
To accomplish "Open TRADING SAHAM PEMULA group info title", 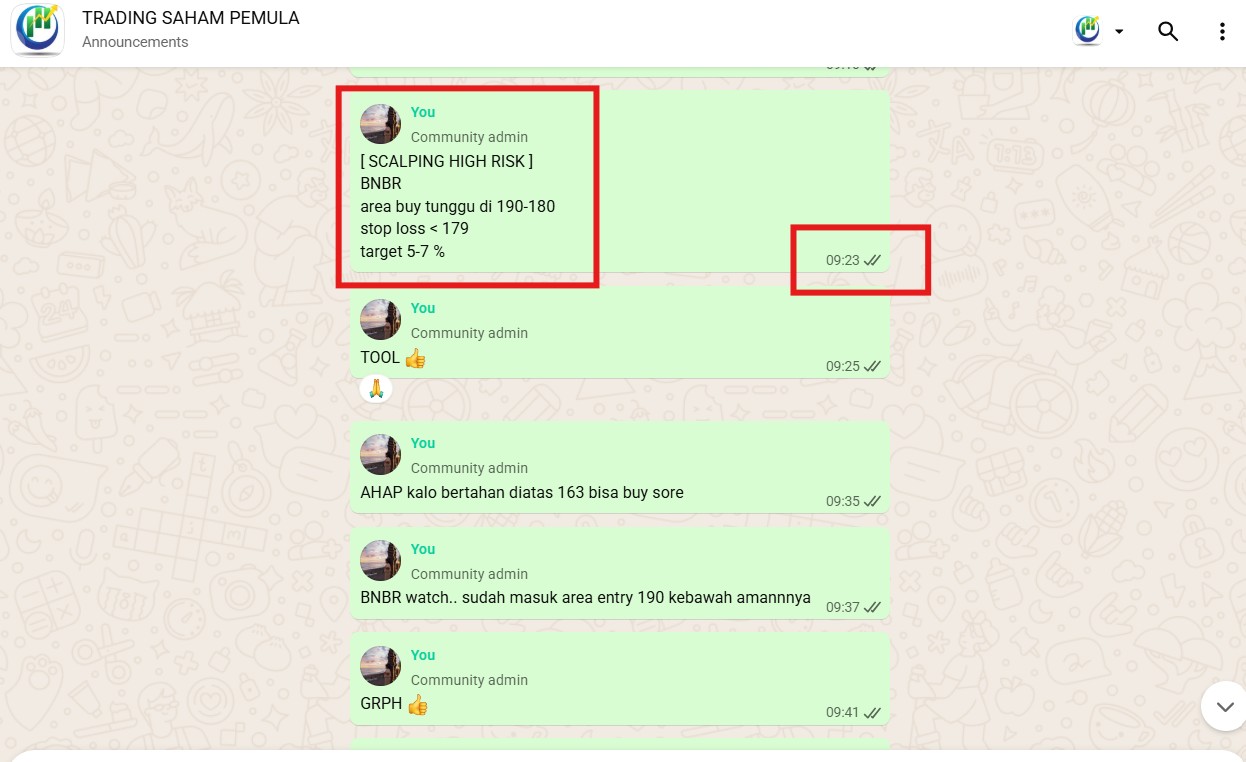I will (190, 18).
